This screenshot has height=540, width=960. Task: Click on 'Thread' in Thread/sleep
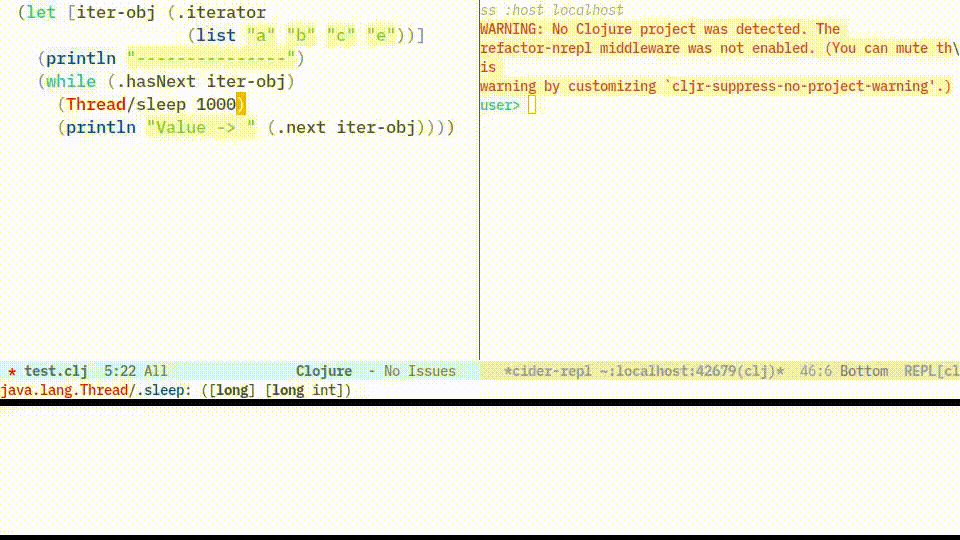pos(96,104)
